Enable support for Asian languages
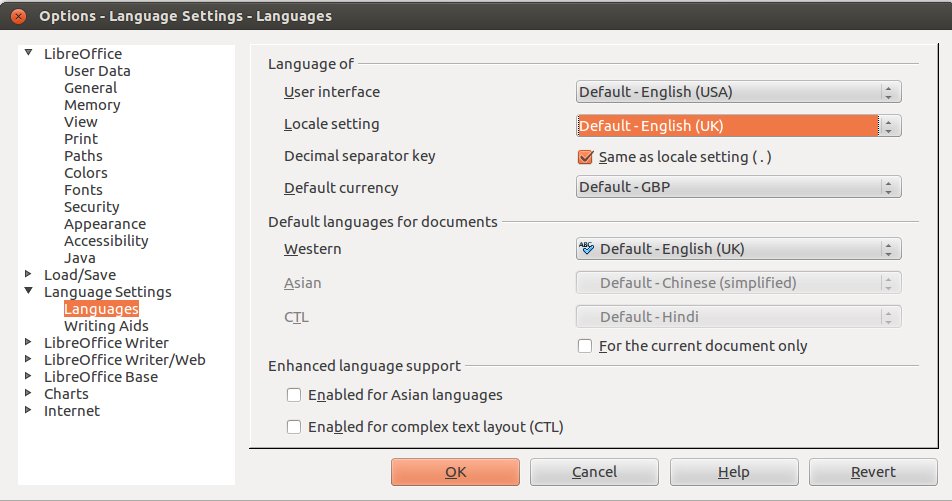Viewport: 952px width, 501px height. (x=294, y=395)
